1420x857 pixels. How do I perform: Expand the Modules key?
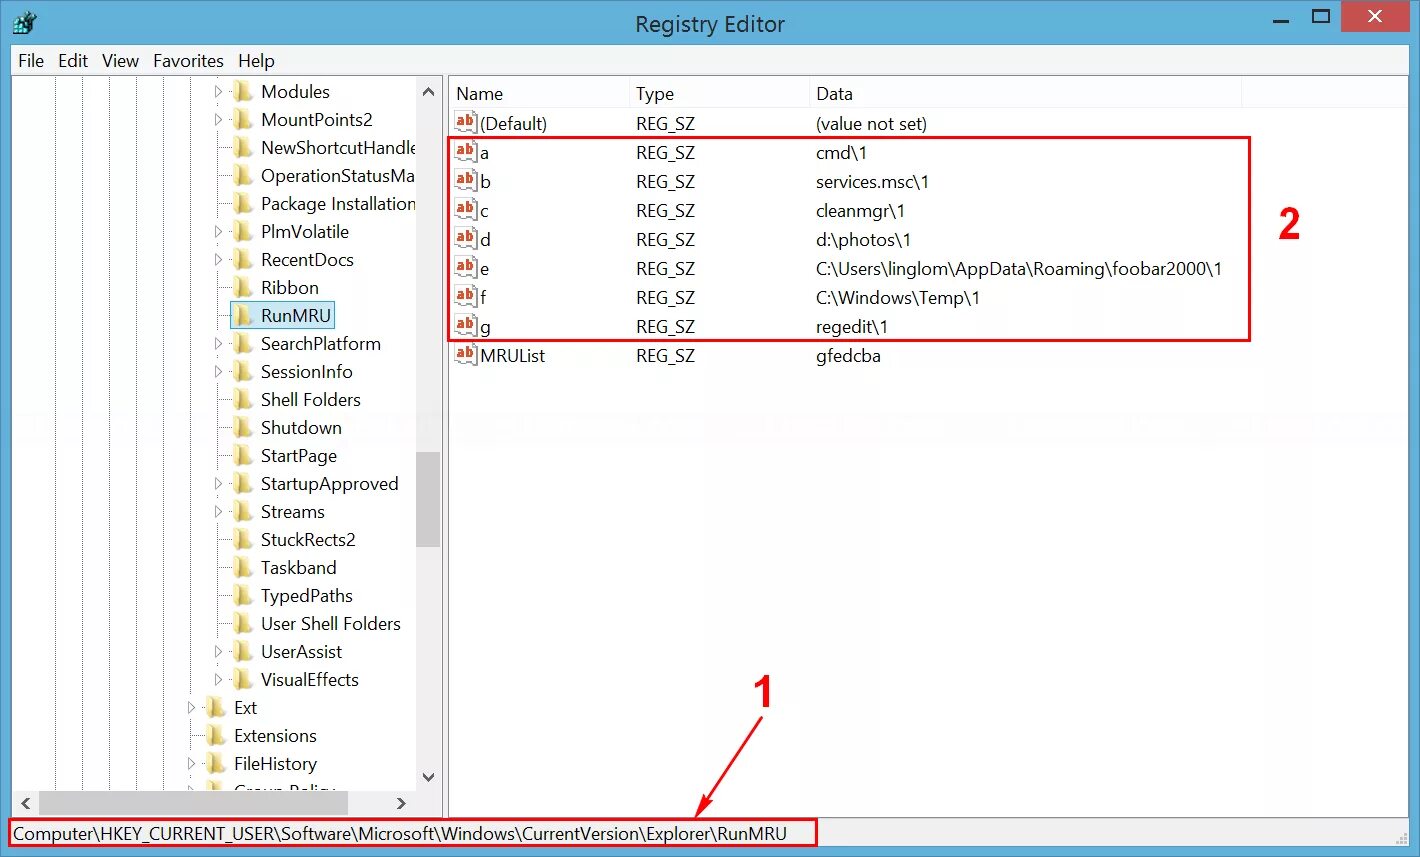218,92
